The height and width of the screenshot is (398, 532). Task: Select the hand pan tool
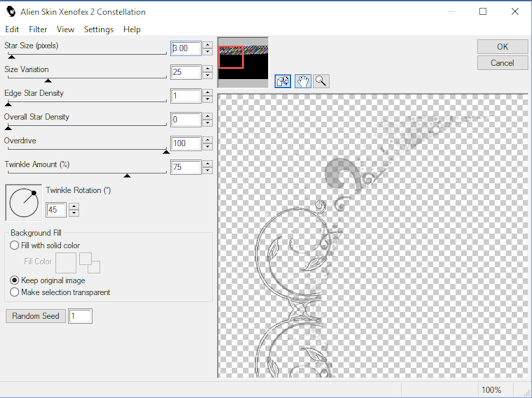303,81
